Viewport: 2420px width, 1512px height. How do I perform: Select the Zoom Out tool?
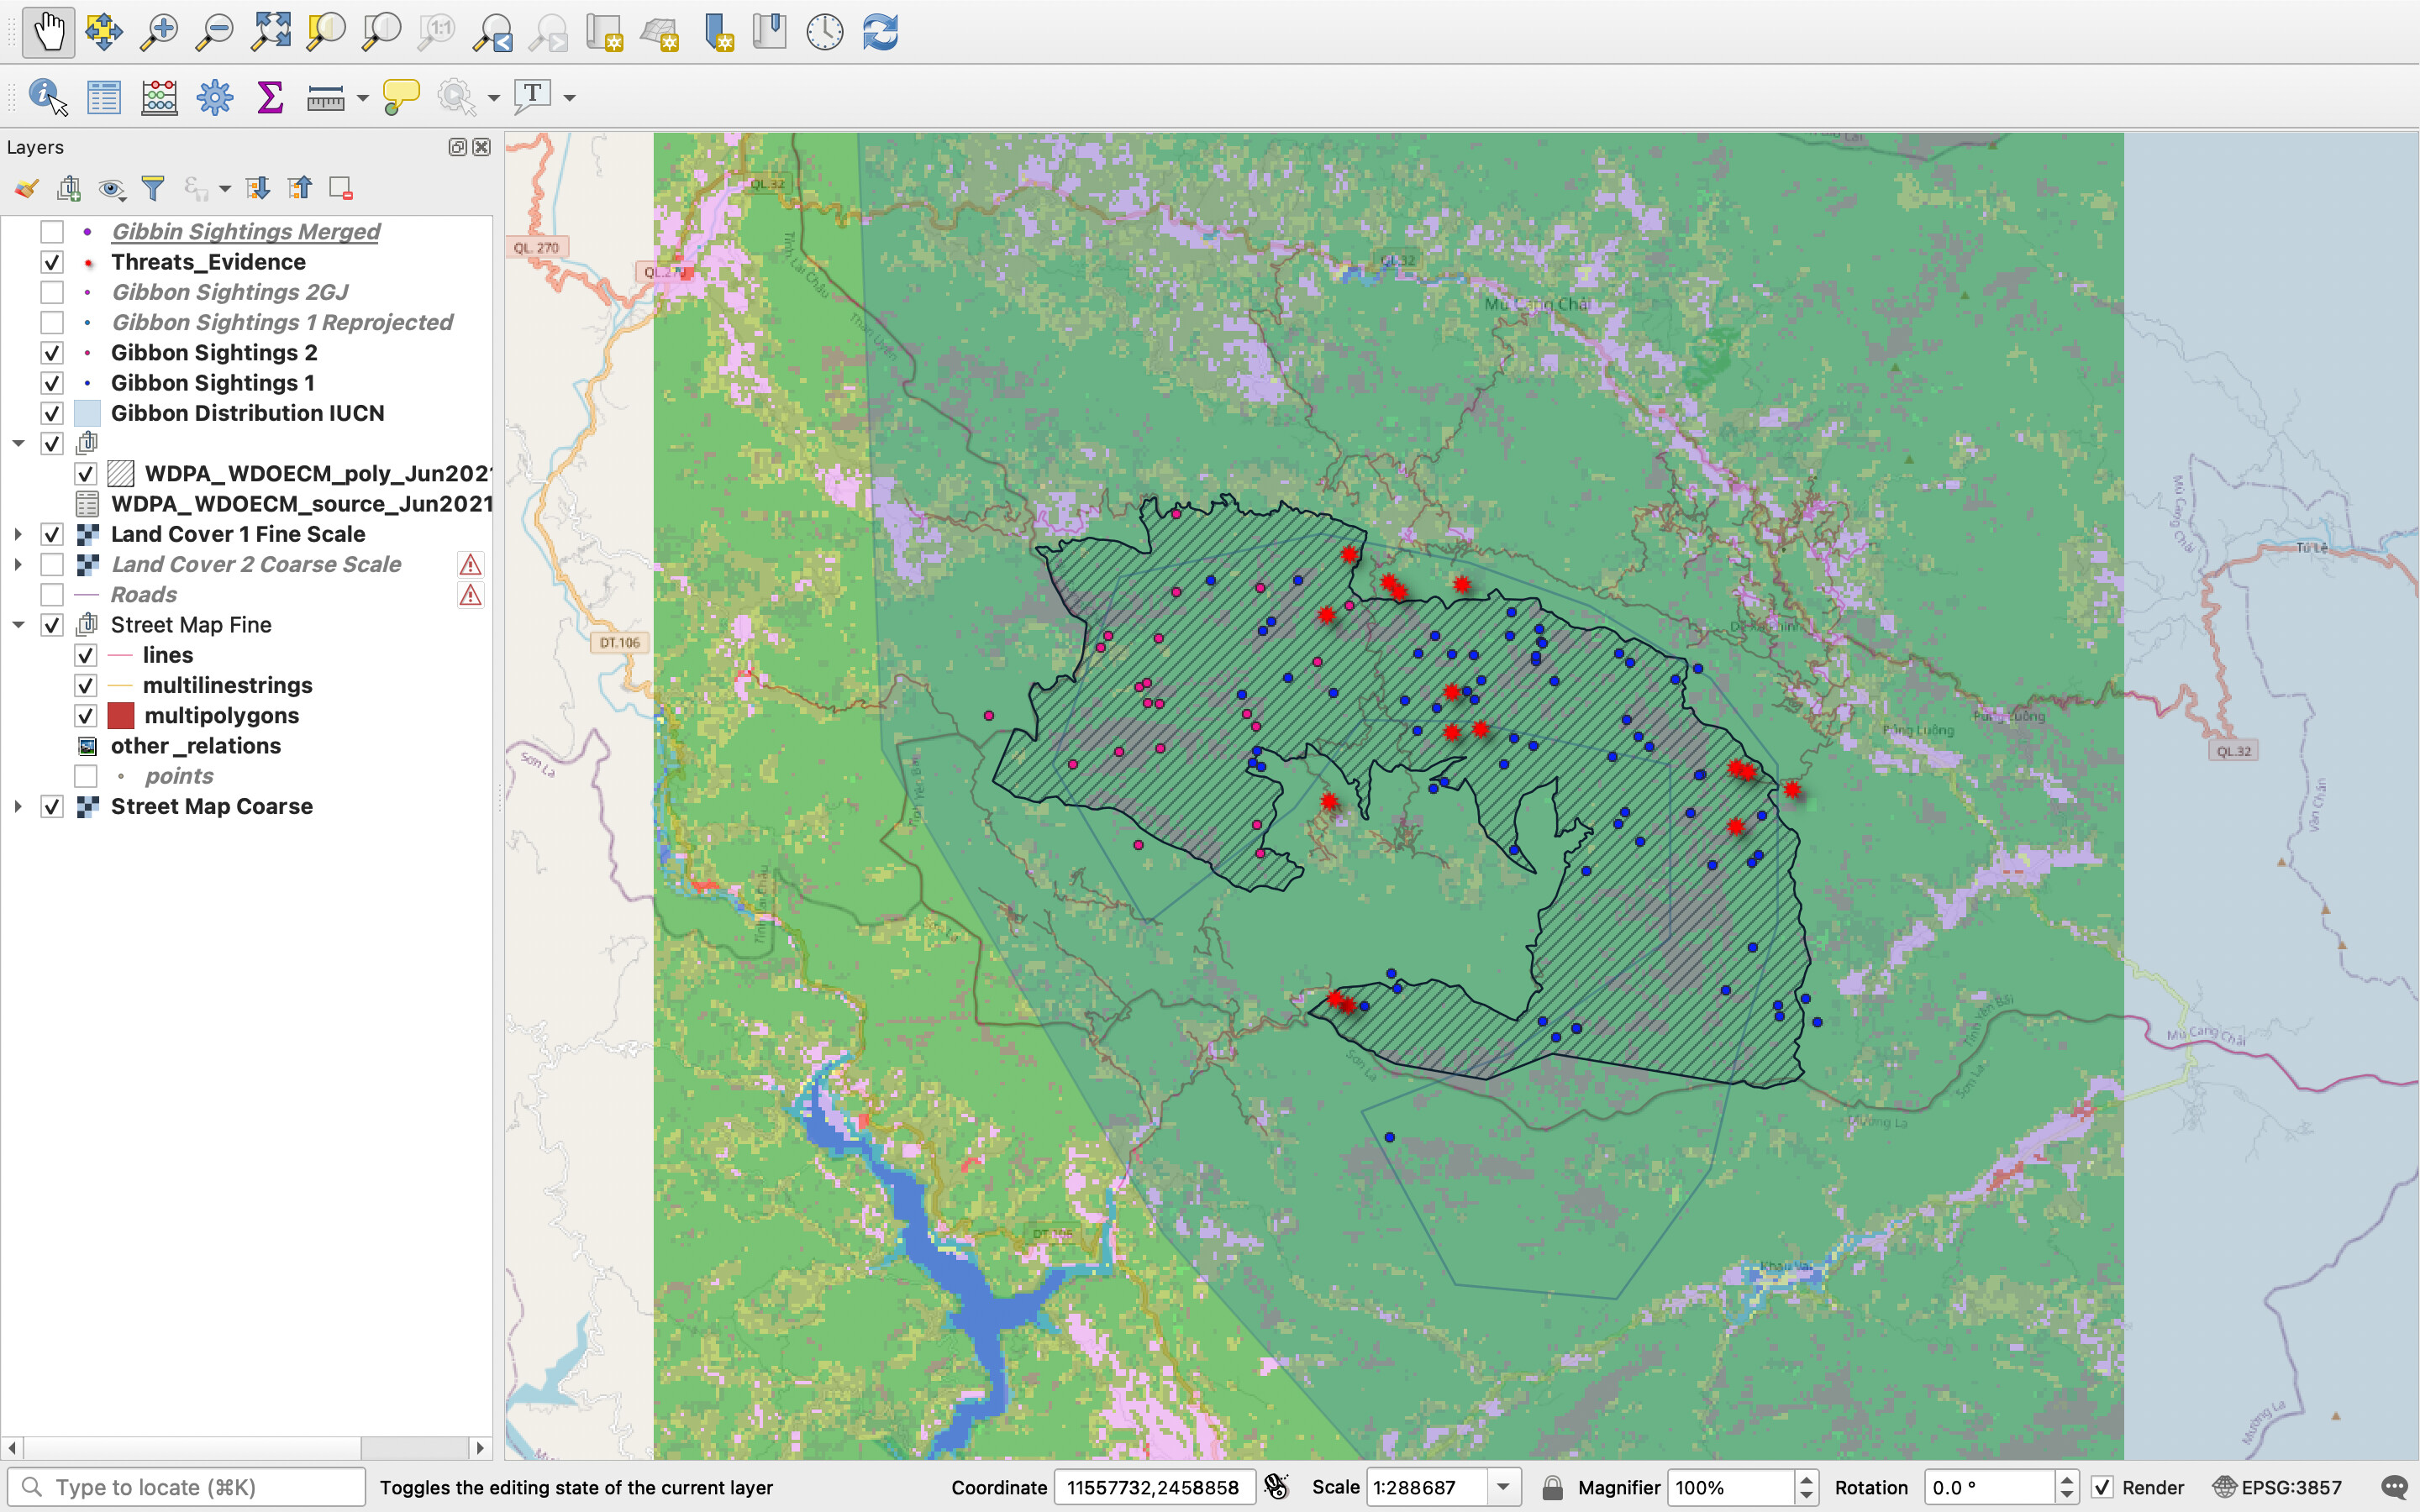(x=214, y=32)
